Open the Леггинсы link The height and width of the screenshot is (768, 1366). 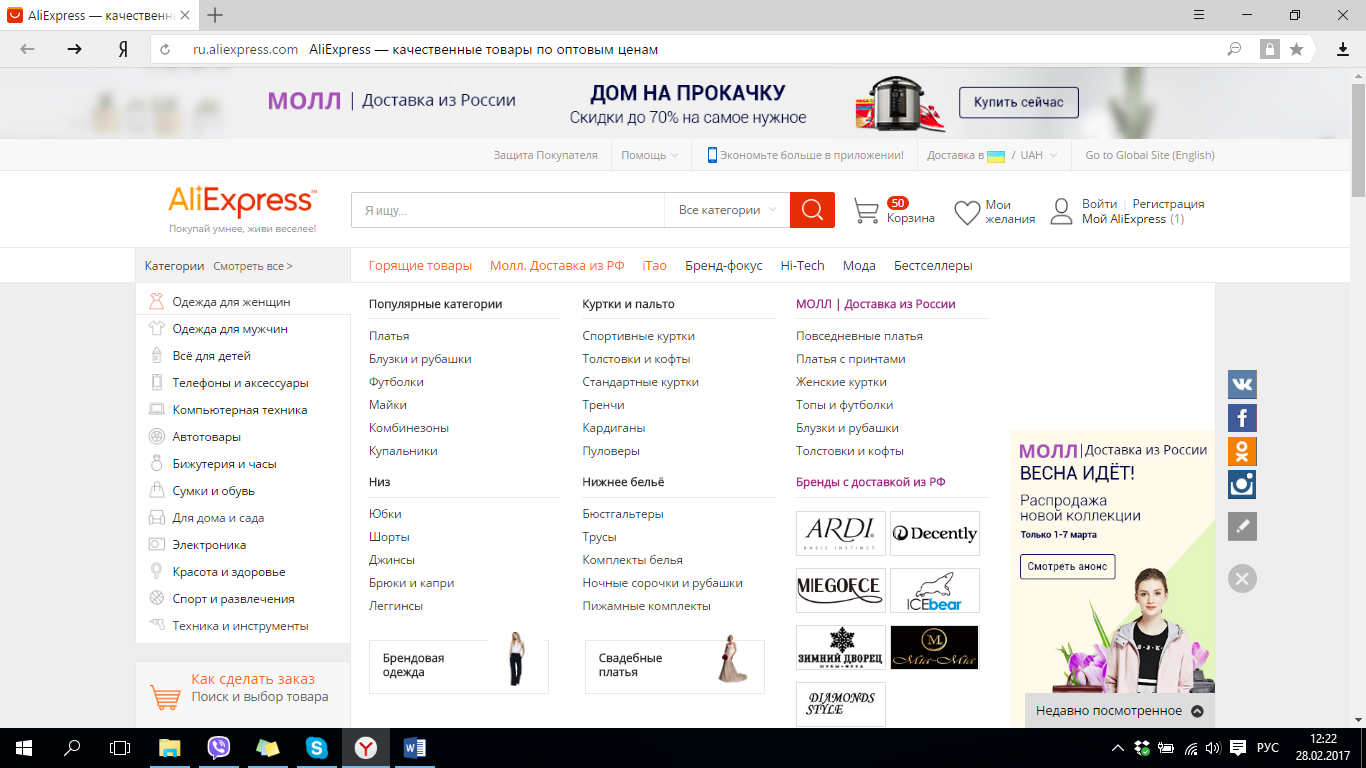coord(396,606)
